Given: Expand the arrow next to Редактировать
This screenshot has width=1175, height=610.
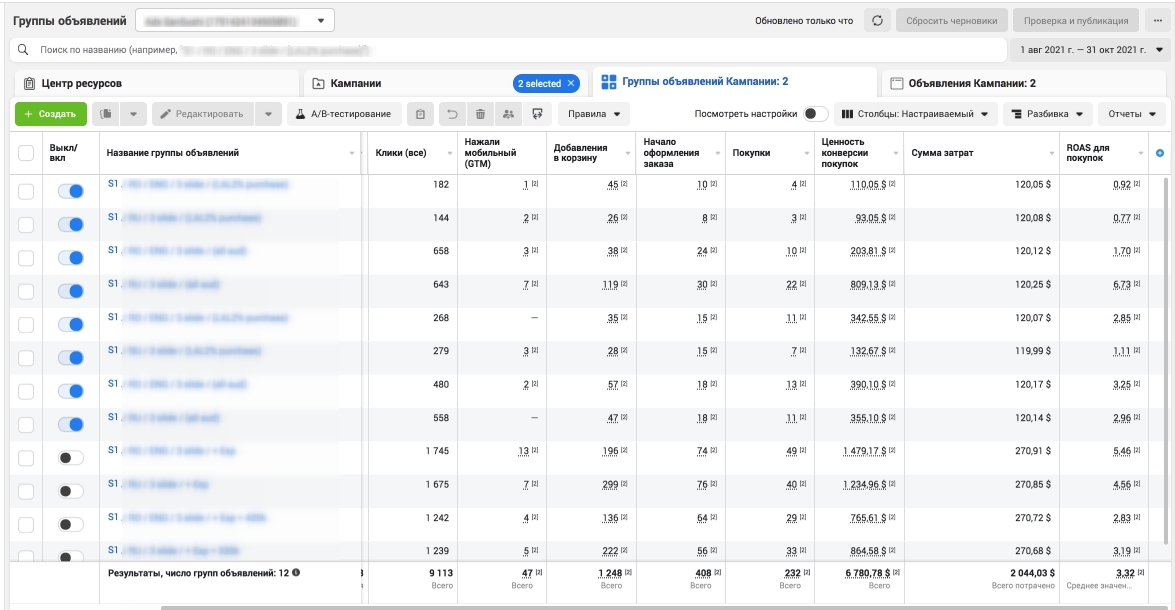Looking at the screenshot, I should point(268,114).
